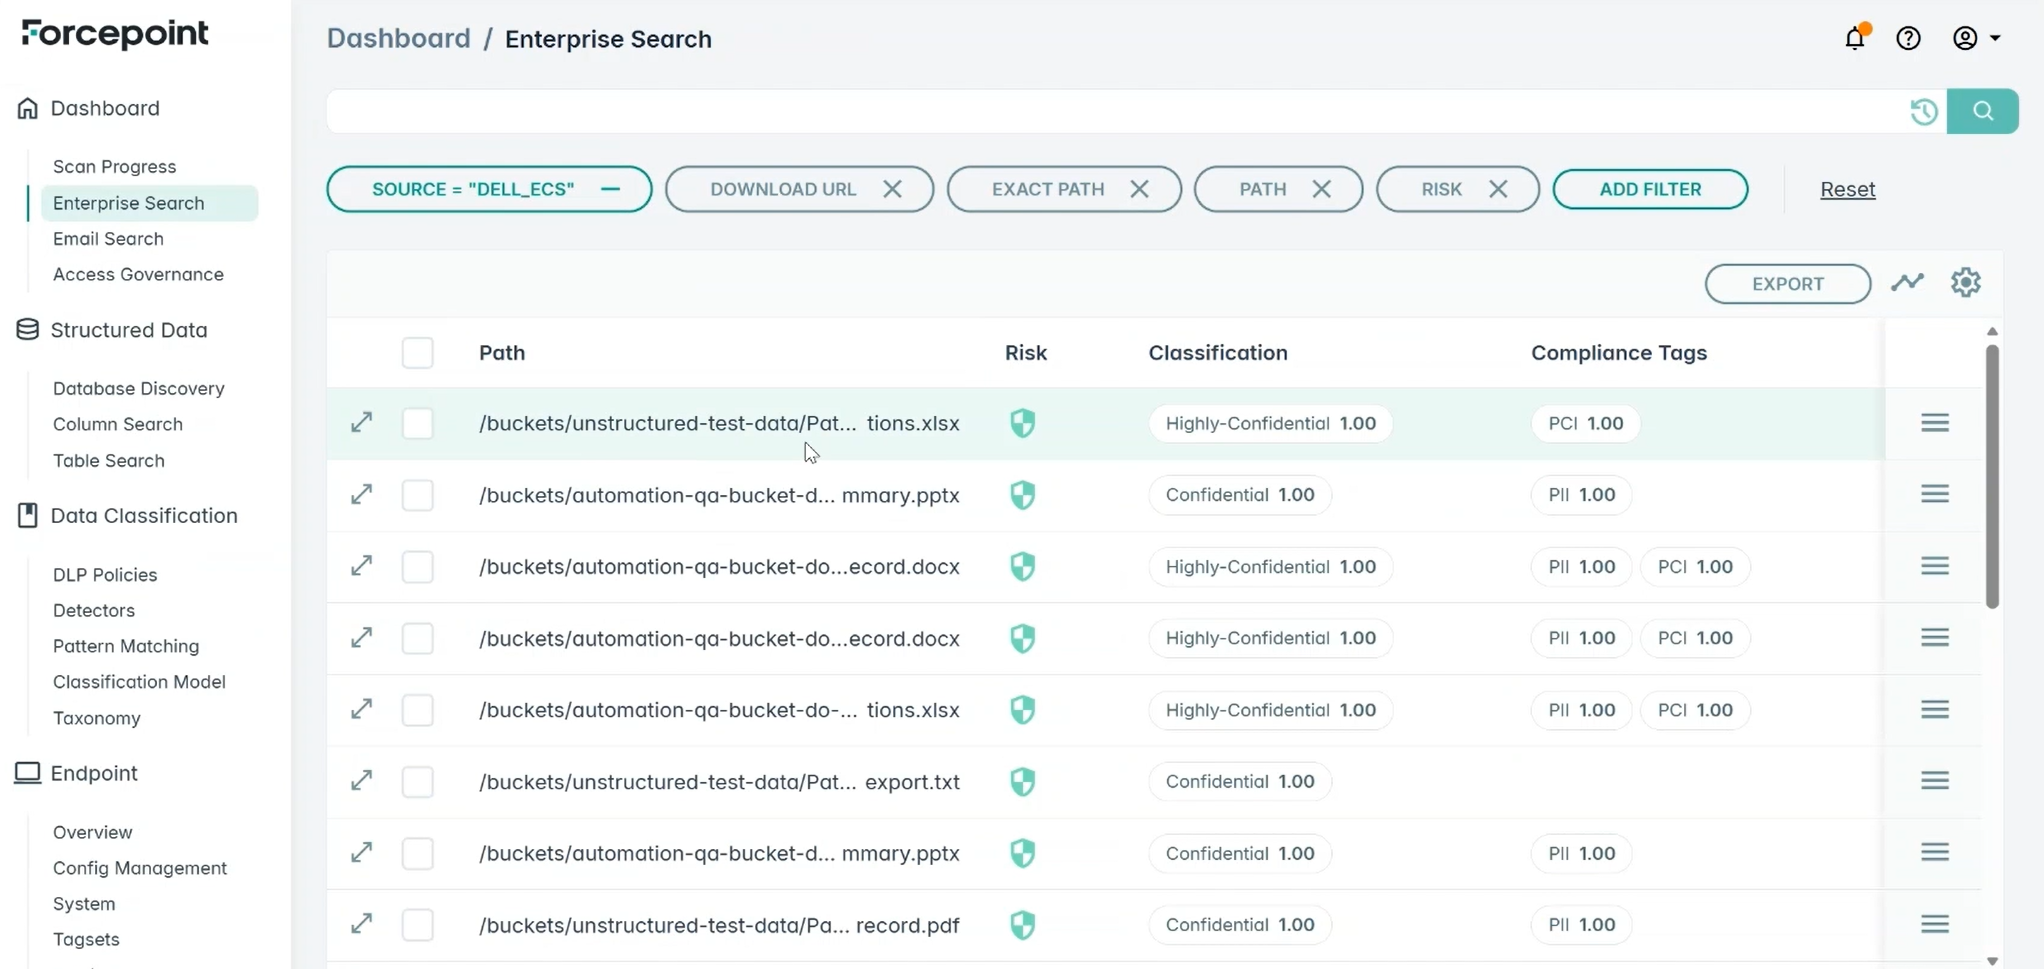Open Database Discovery

[138, 388]
